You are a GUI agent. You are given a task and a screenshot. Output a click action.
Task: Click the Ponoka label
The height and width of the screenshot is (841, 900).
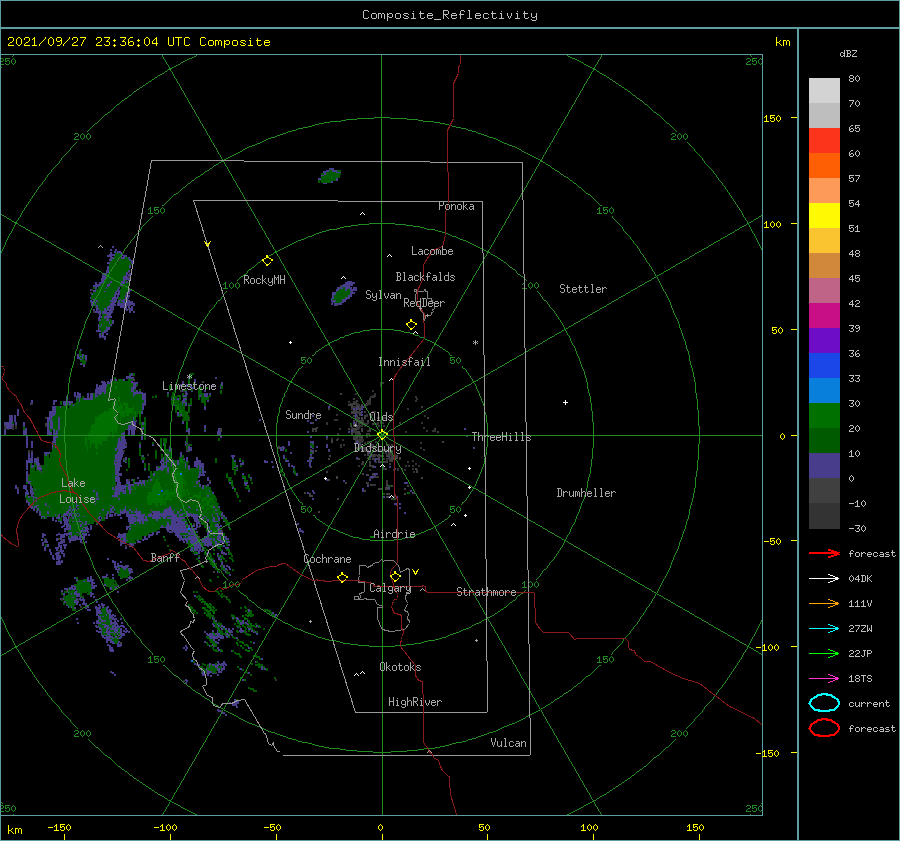click(456, 206)
